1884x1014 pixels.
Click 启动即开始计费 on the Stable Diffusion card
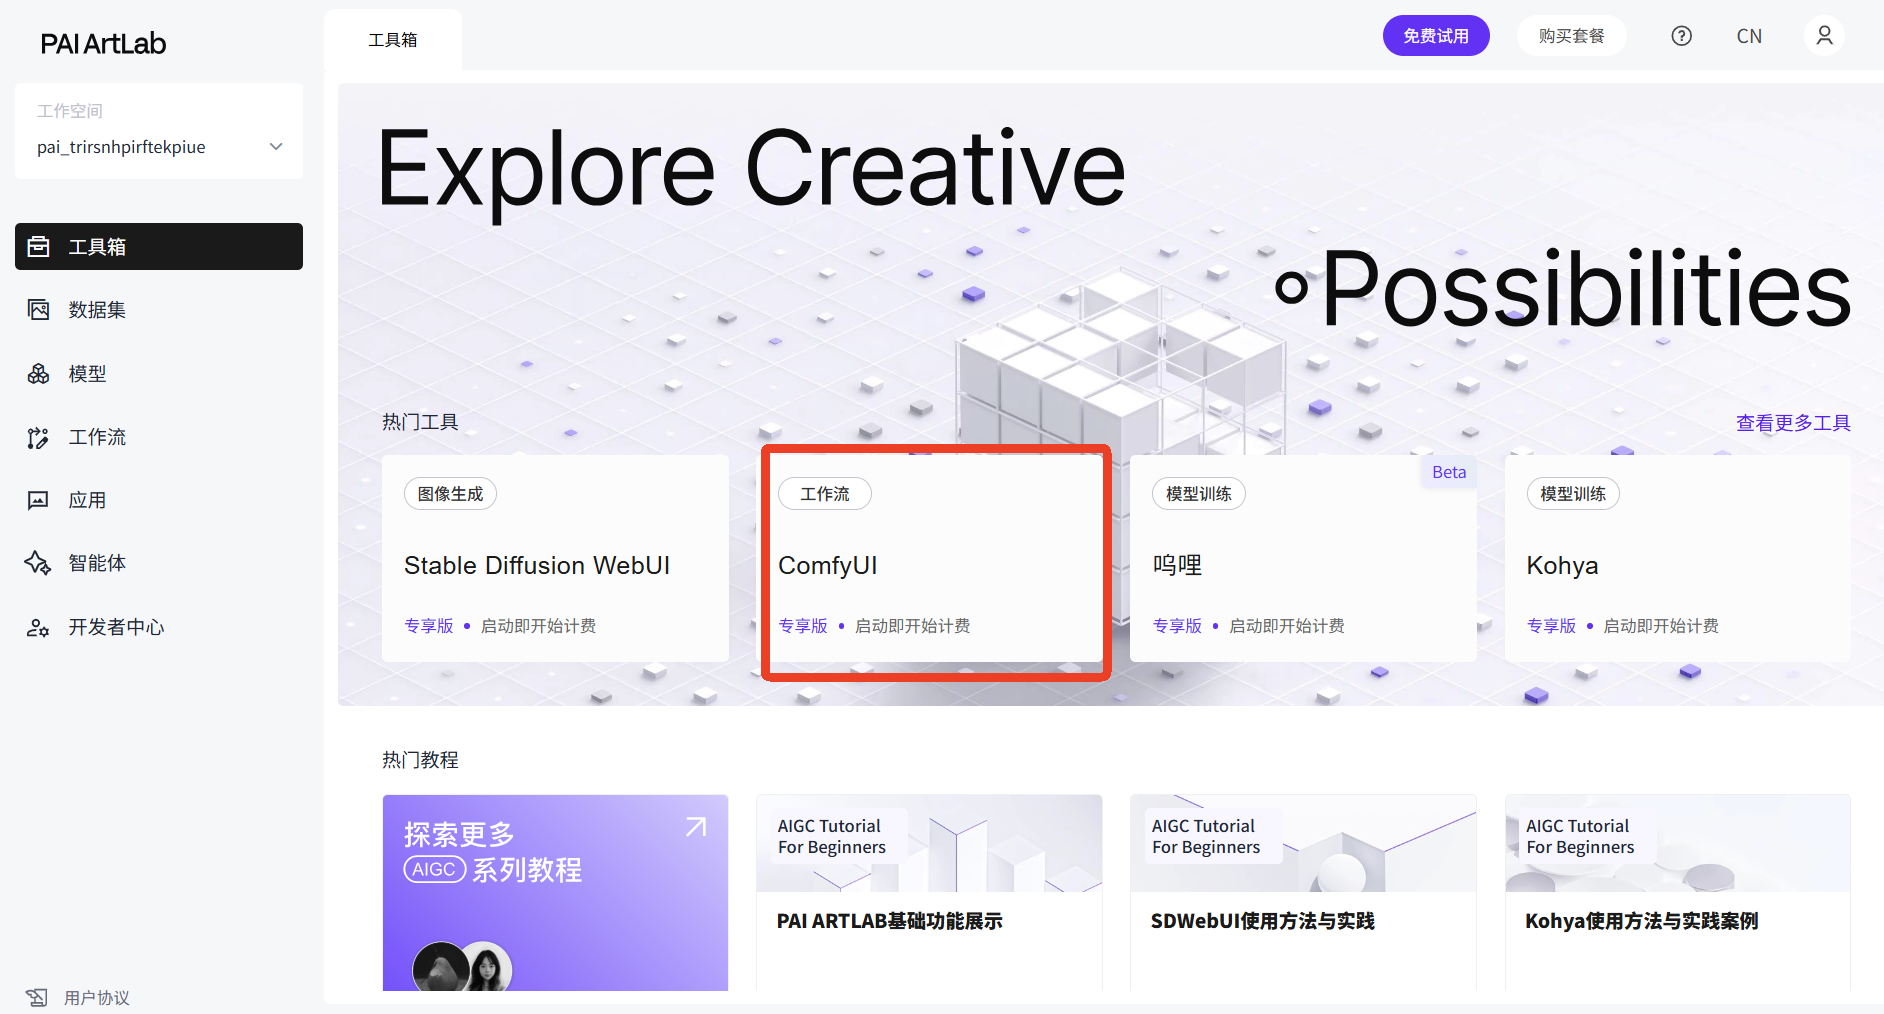click(539, 626)
